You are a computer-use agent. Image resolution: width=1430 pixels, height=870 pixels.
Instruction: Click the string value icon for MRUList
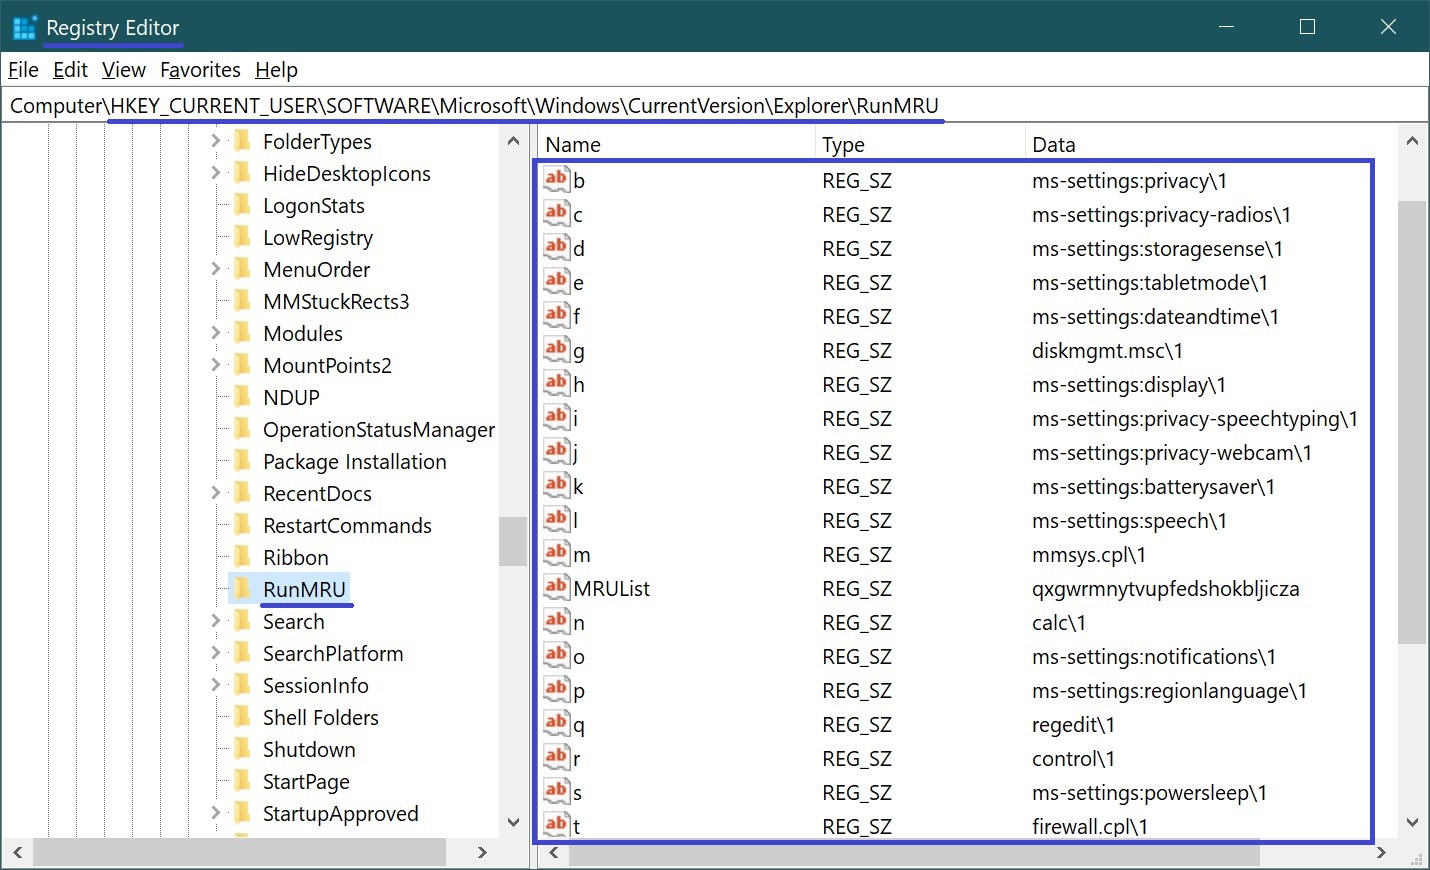(557, 588)
